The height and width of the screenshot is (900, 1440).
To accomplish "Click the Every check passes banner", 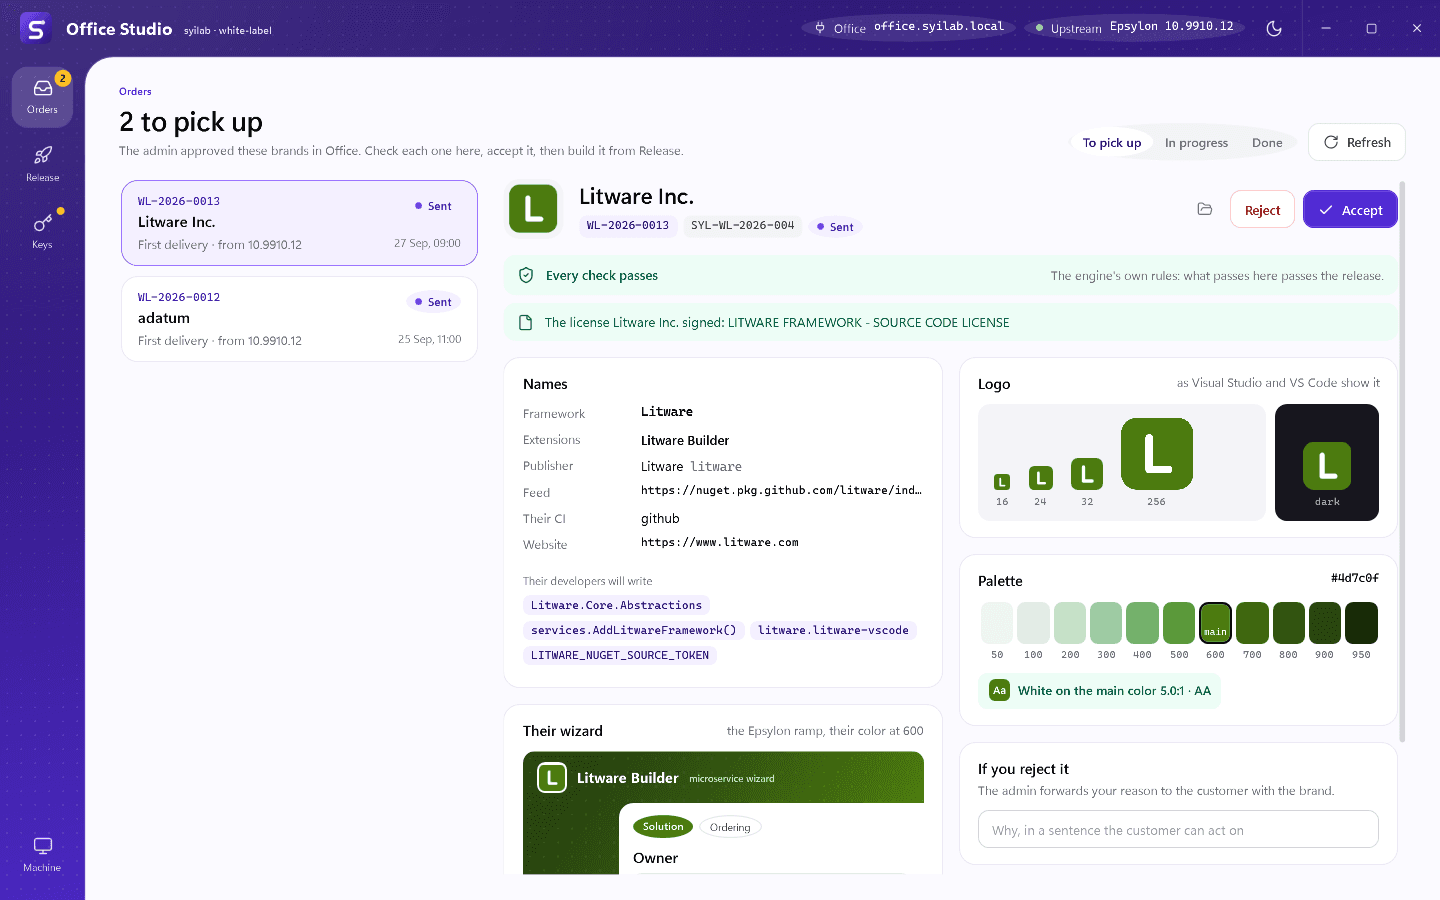I will point(950,276).
